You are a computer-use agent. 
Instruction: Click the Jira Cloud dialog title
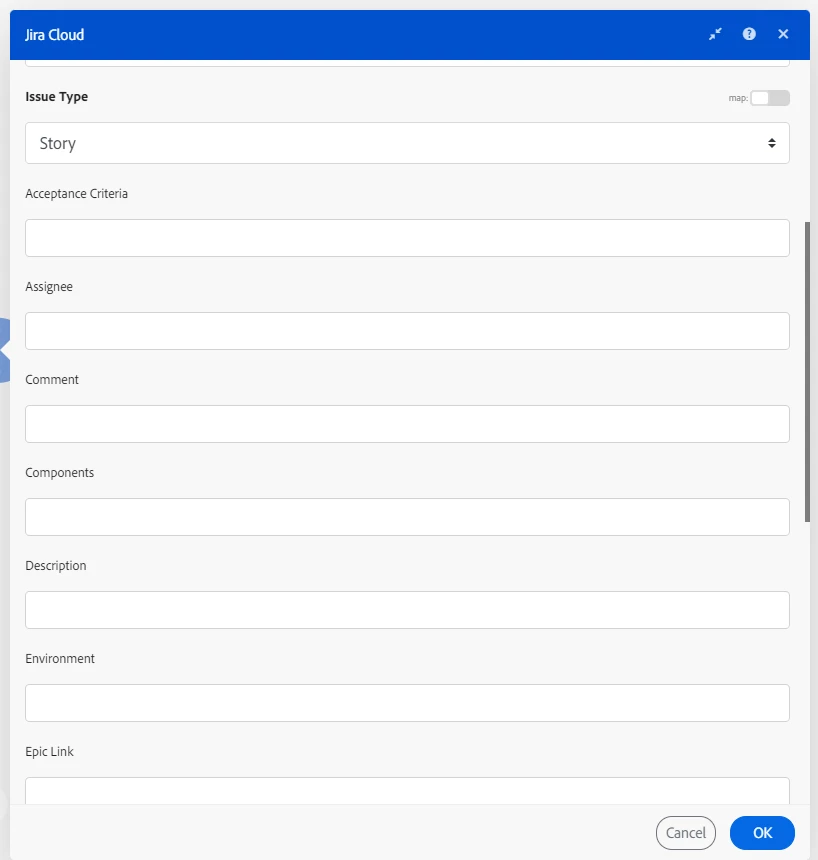tap(54, 35)
